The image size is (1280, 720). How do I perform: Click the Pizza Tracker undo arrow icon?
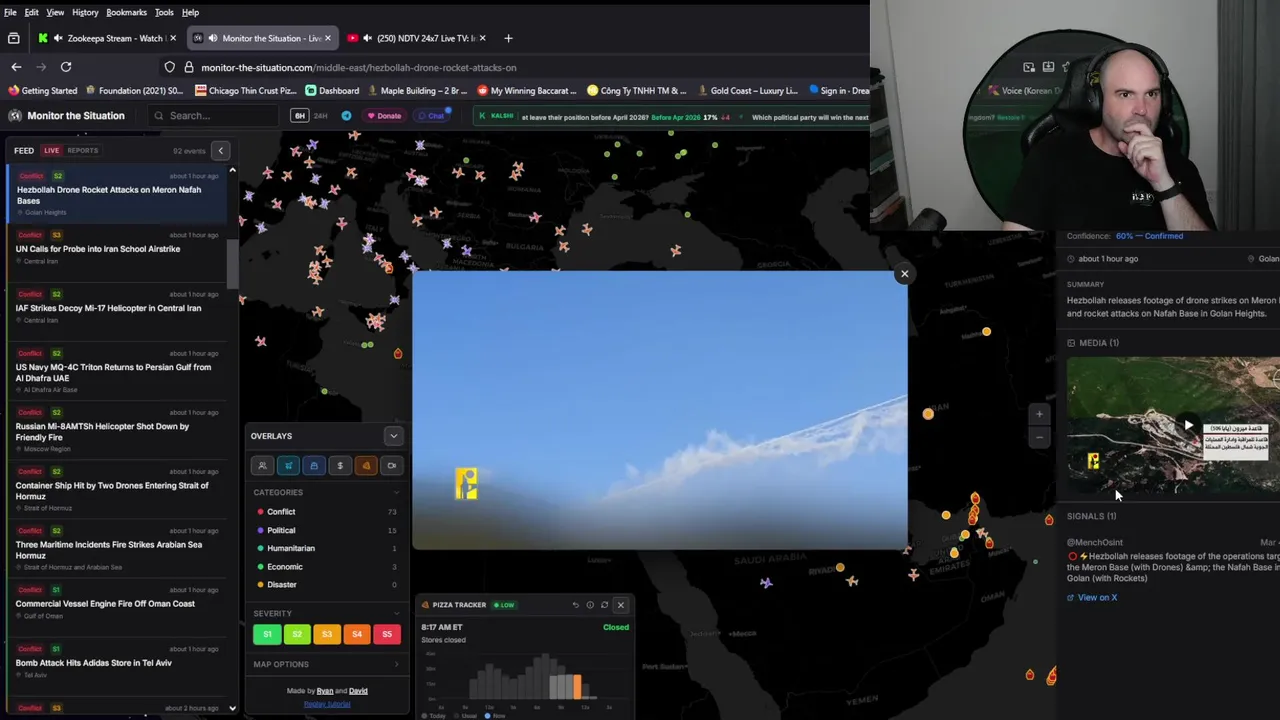pos(575,605)
